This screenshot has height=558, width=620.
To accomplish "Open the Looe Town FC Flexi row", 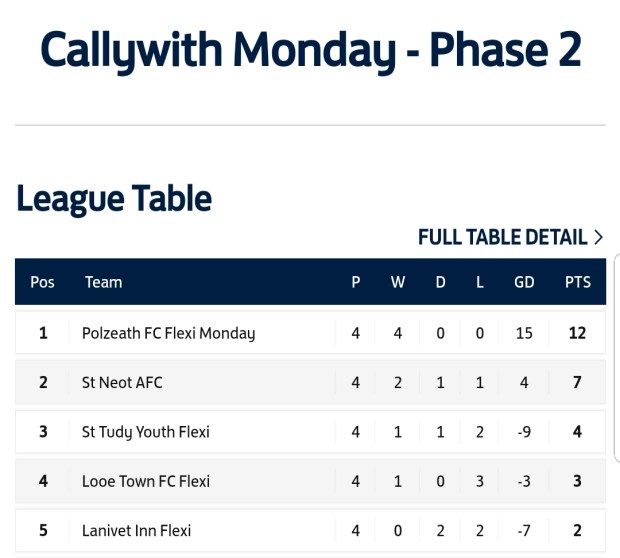I will click(146, 481).
